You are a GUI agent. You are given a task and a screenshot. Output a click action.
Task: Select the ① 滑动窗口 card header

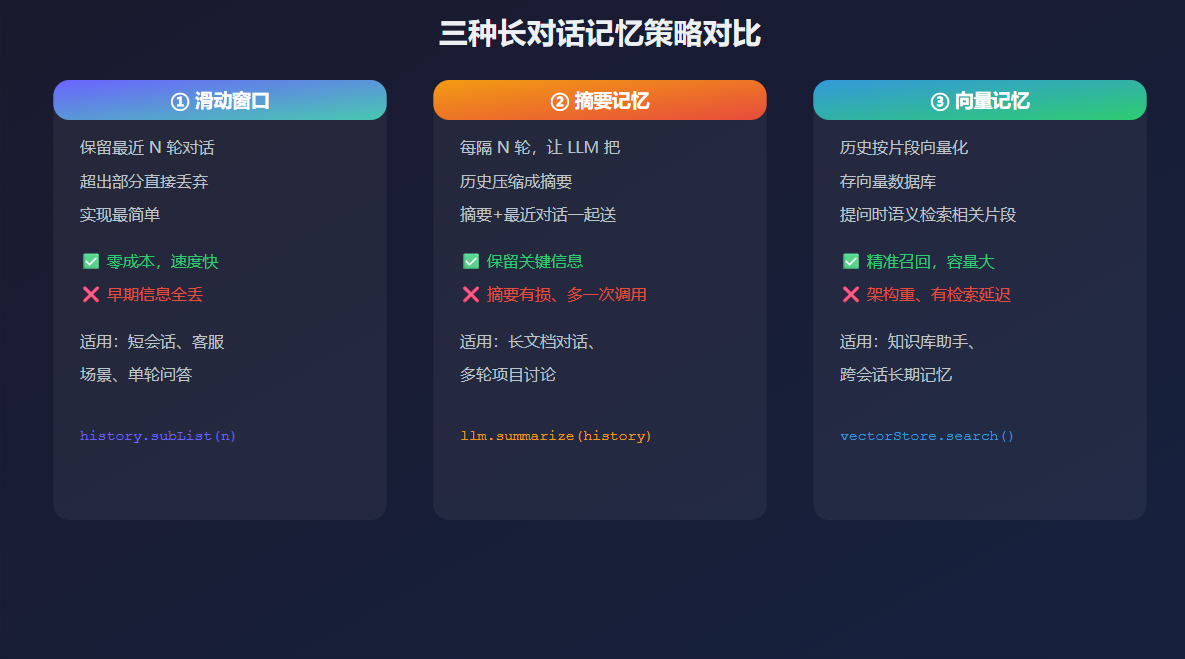220,101
